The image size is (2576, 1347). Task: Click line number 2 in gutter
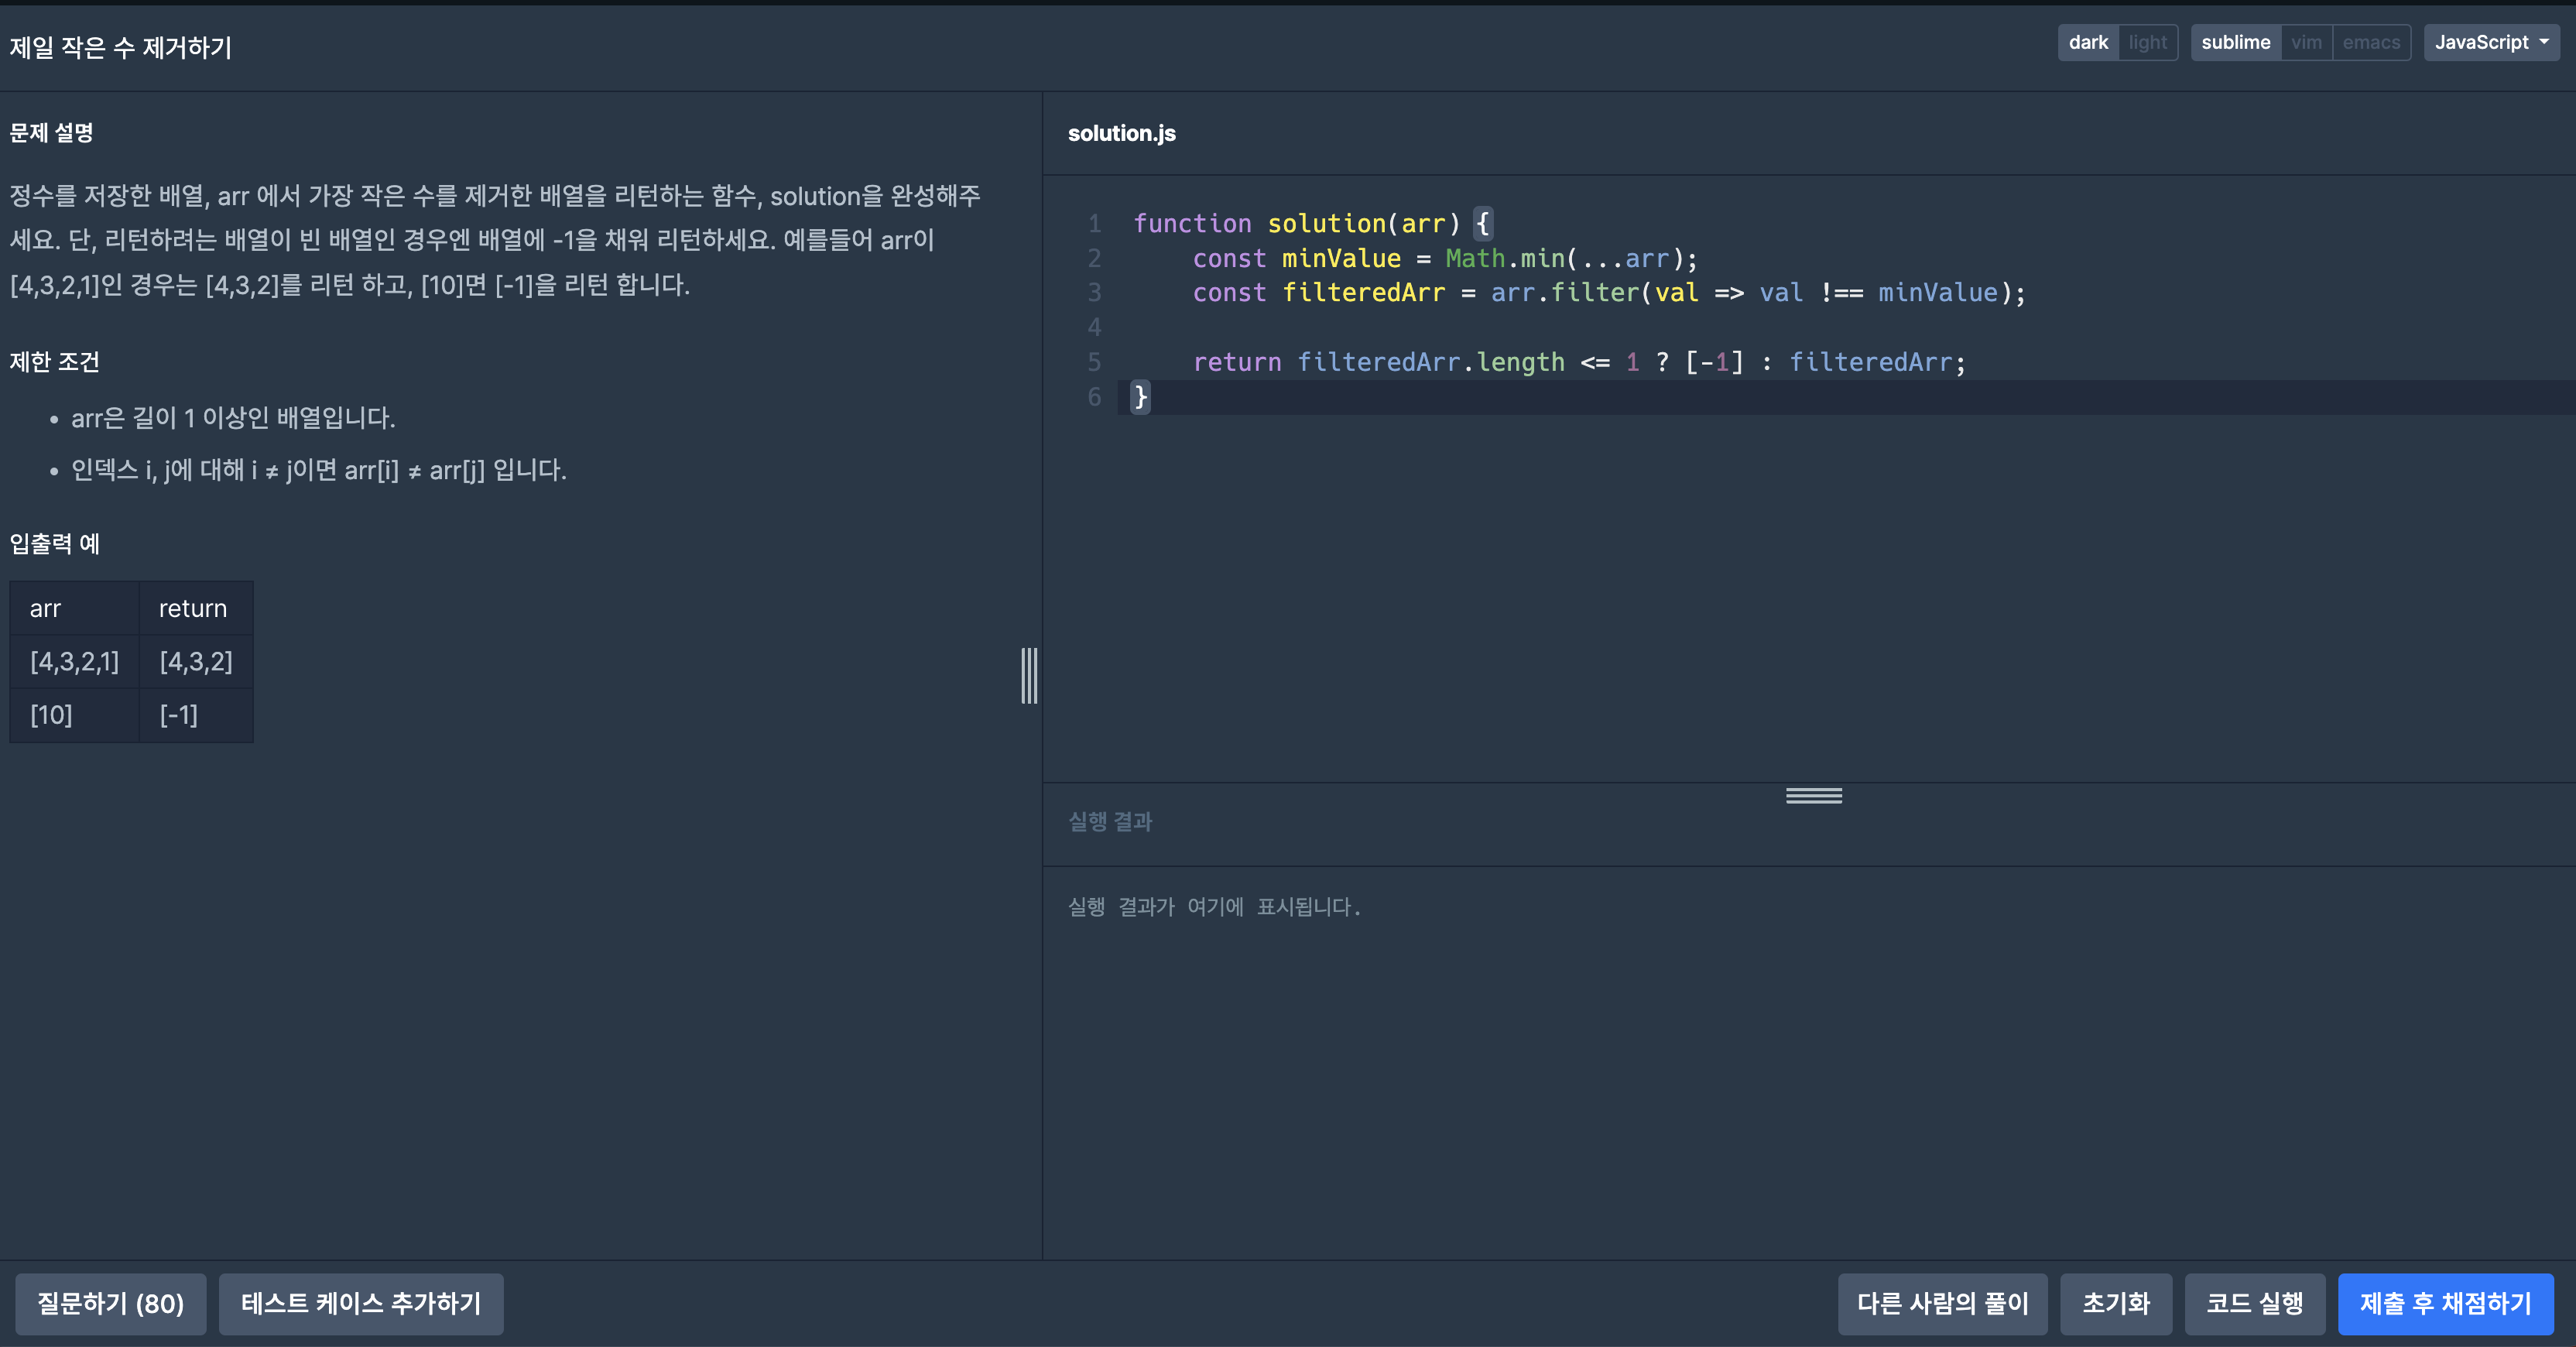pyautogui.click(x=1094, y=258)
